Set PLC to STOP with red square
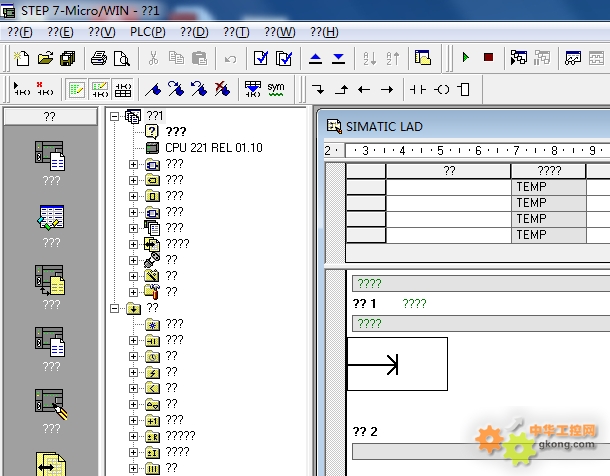 click(x=488, y=58)
